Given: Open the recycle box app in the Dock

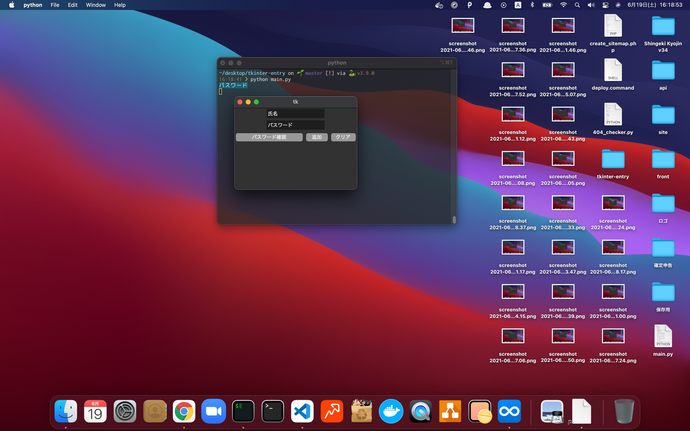Looking at the screenshot, I should click(x=361, y=411).
